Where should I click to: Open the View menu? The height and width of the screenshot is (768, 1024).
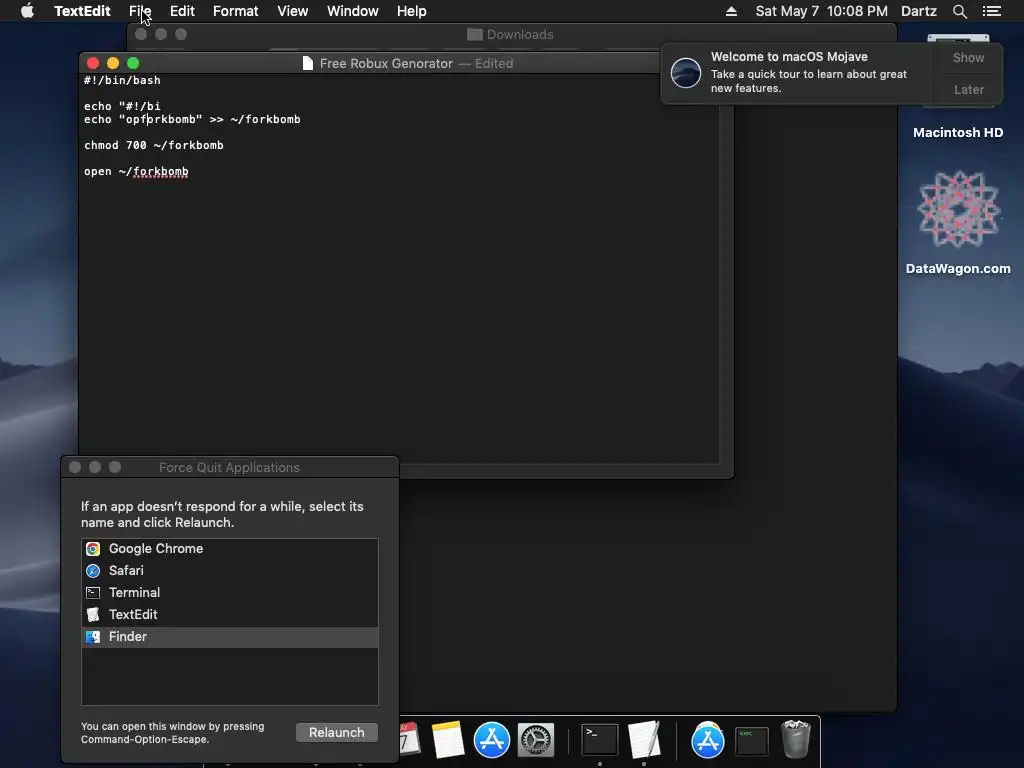pyautogui.click(x=293, y=11)
